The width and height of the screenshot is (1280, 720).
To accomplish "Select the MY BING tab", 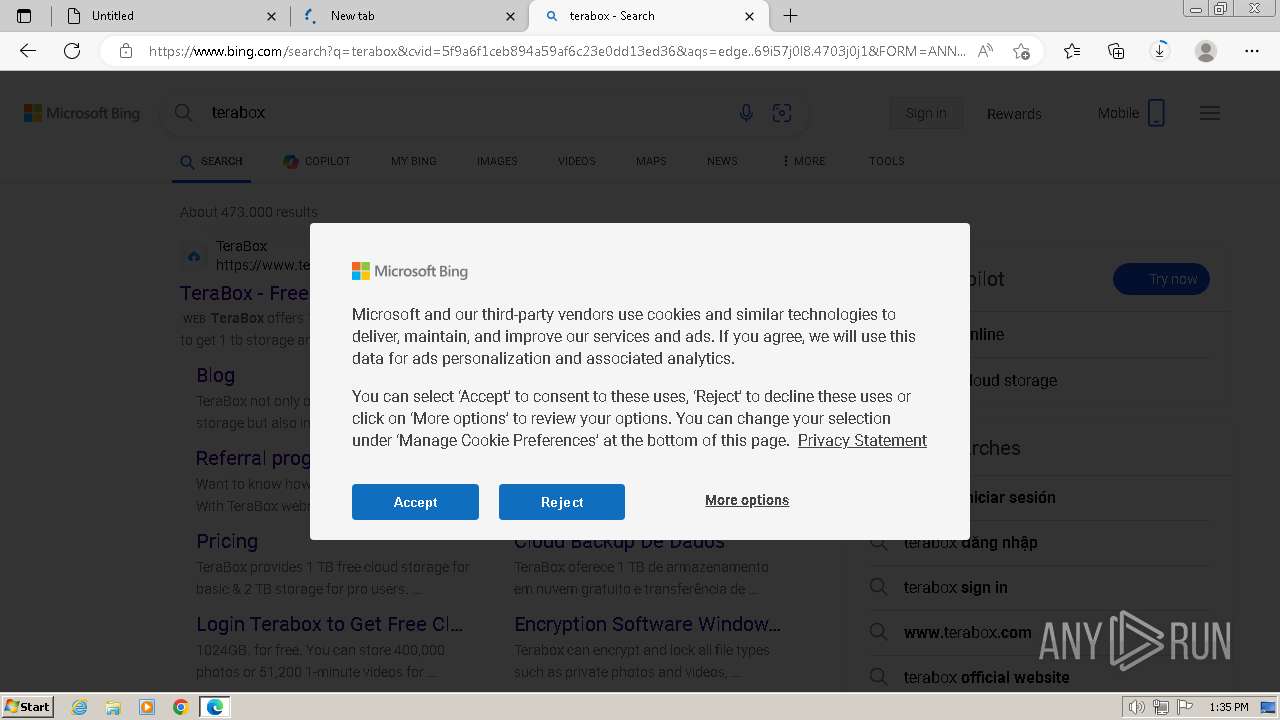I will coord(414,161).
